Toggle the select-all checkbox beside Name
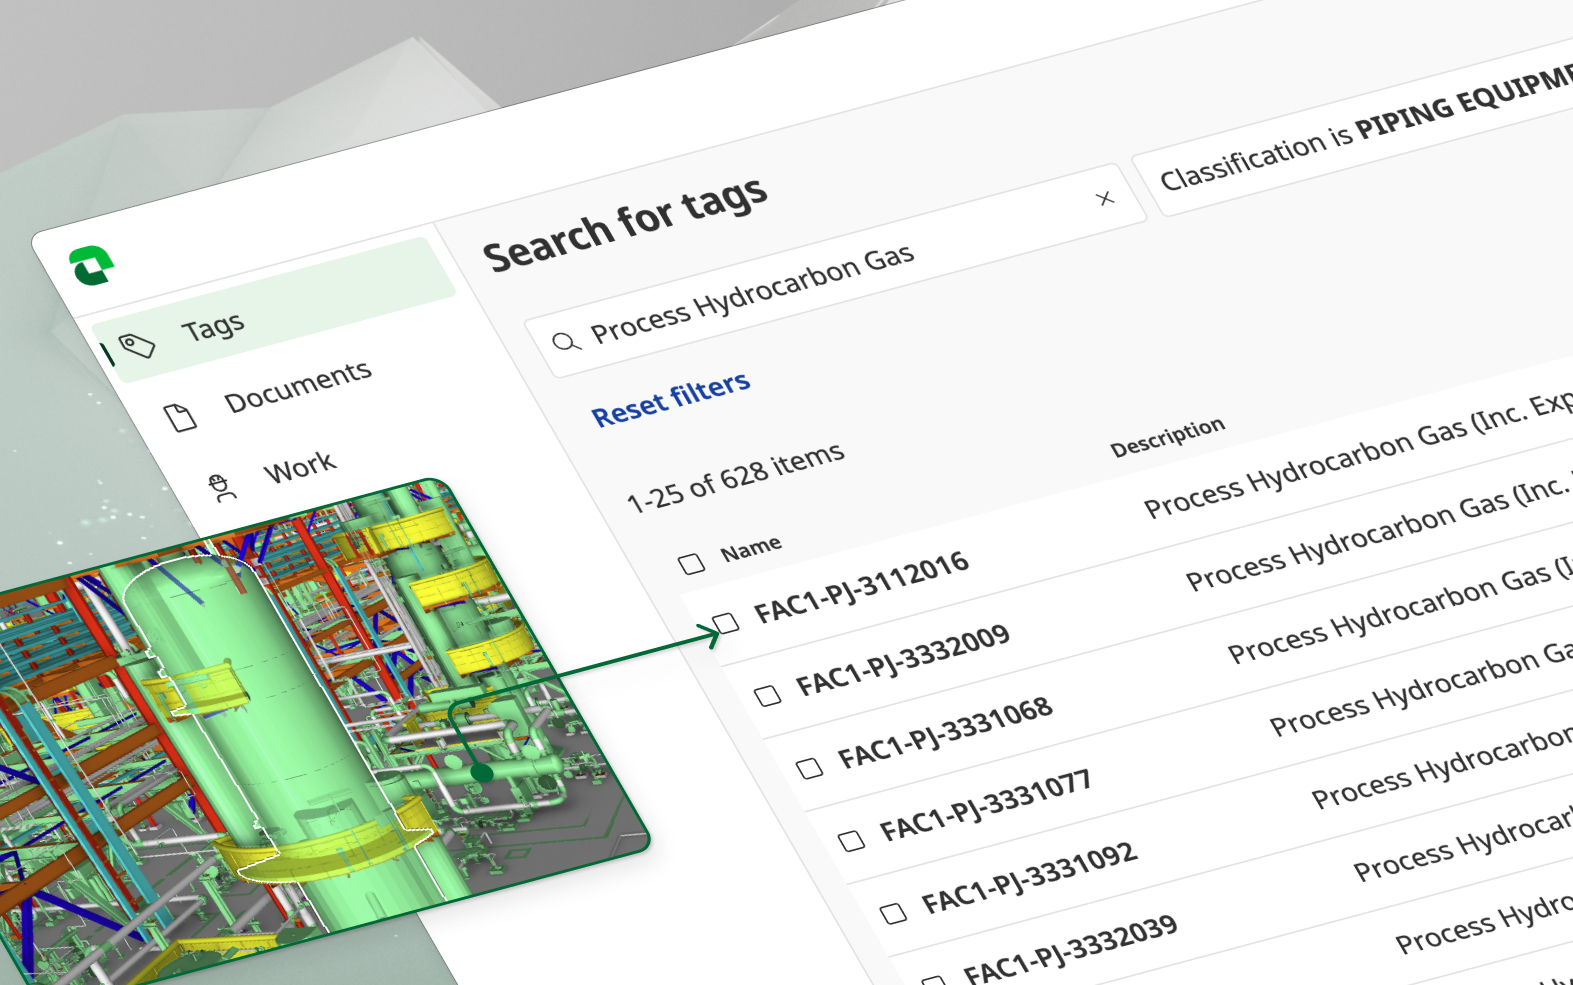Screen dimensions: 1573x985 click(691, 564)
